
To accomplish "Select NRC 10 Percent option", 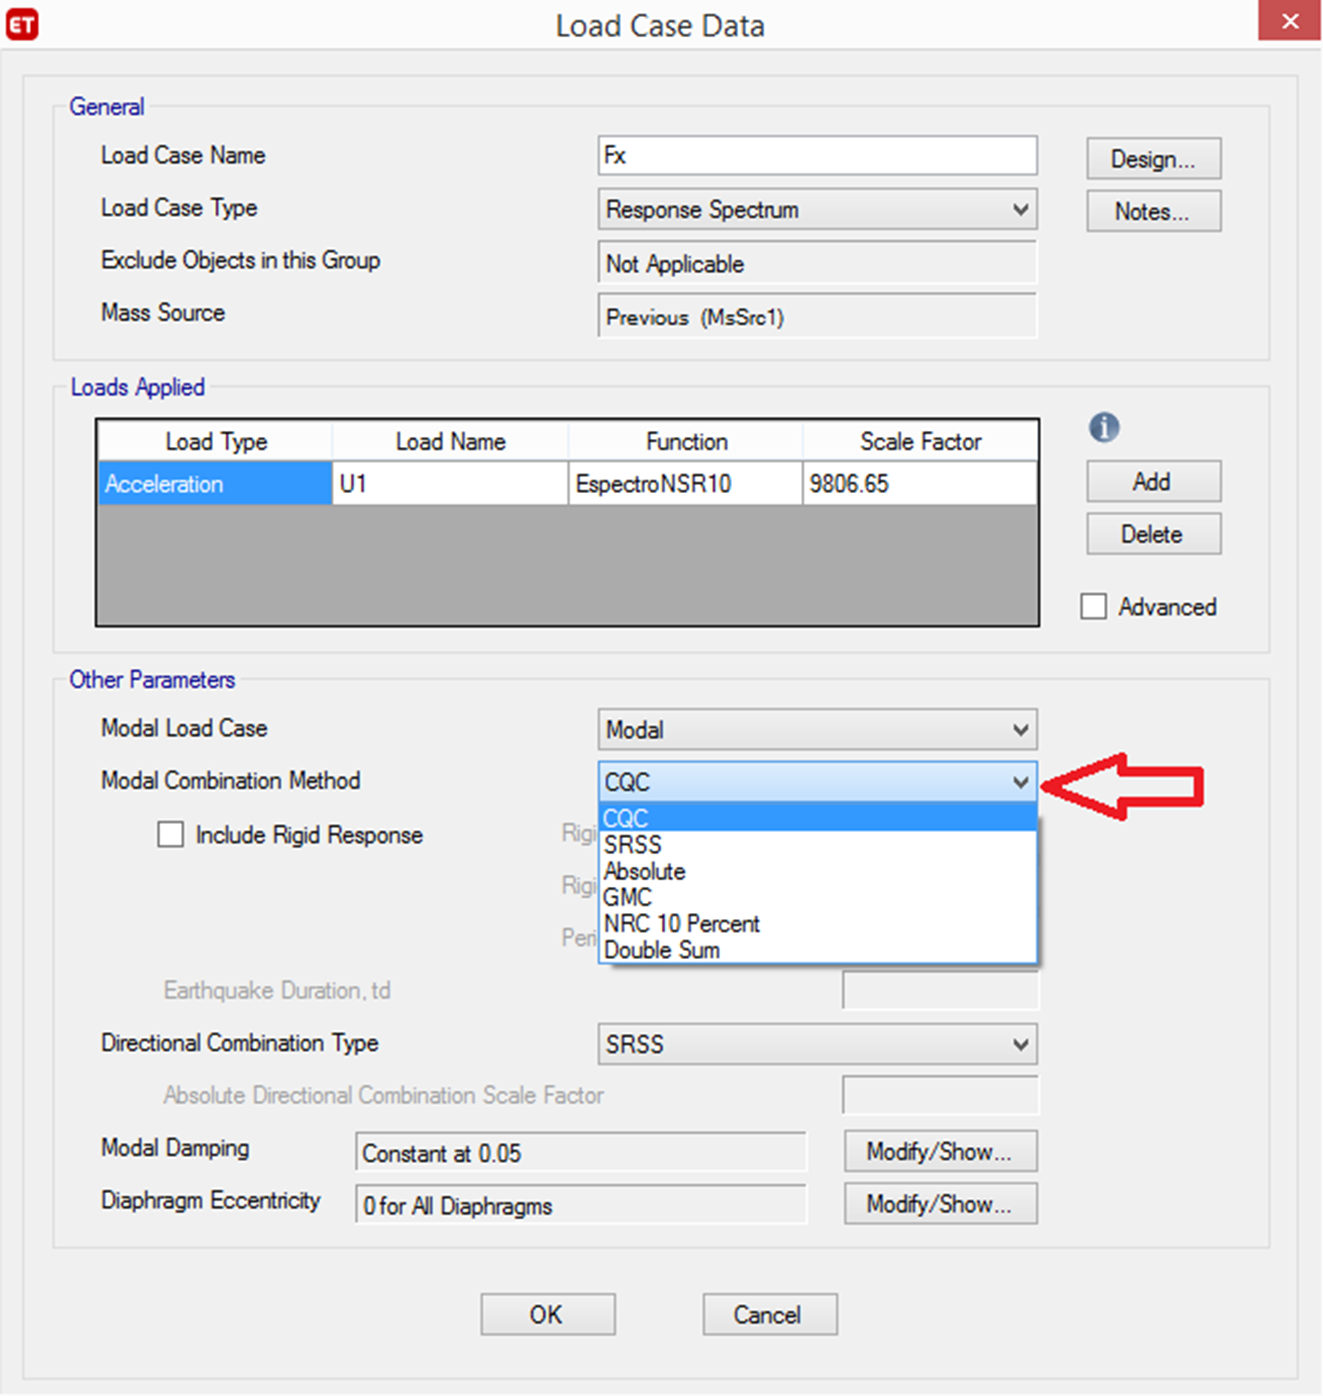I will [682, 924].
